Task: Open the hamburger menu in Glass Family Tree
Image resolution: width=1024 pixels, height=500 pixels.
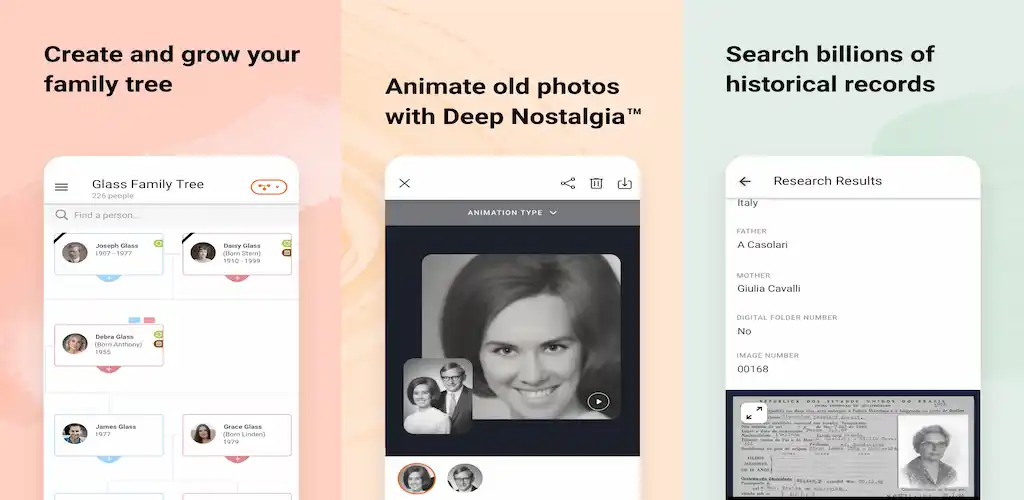Action: (x=61, y=187)
